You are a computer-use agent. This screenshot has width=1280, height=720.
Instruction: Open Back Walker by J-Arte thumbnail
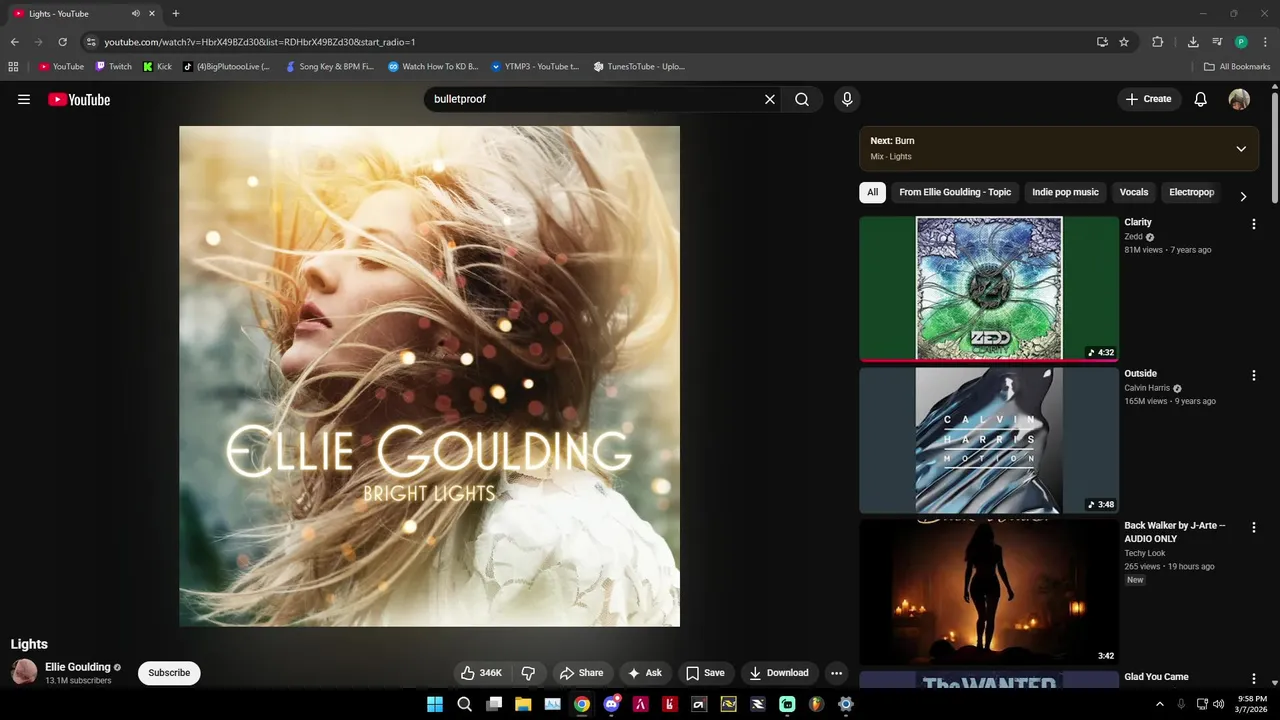[x=989, y=592]
